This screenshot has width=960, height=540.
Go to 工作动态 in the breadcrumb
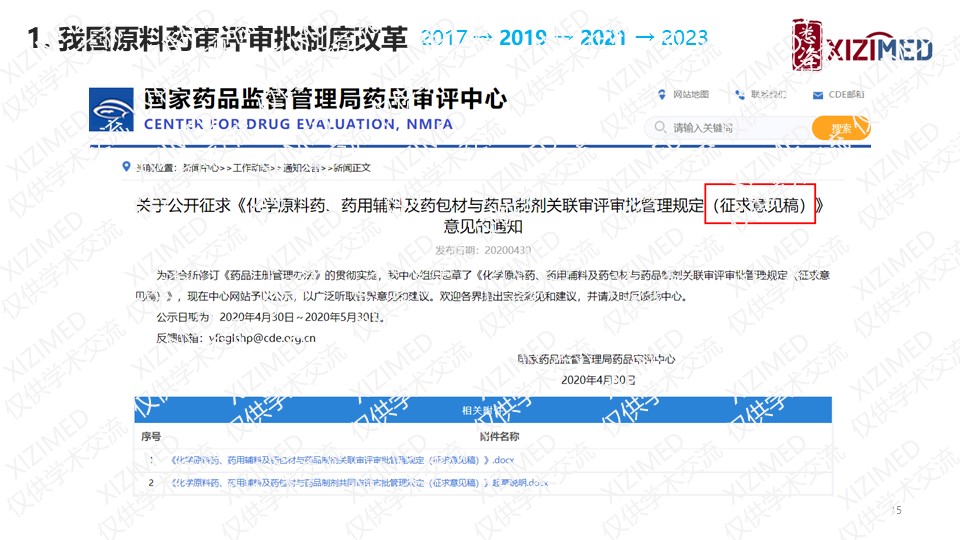pos(250,166)
